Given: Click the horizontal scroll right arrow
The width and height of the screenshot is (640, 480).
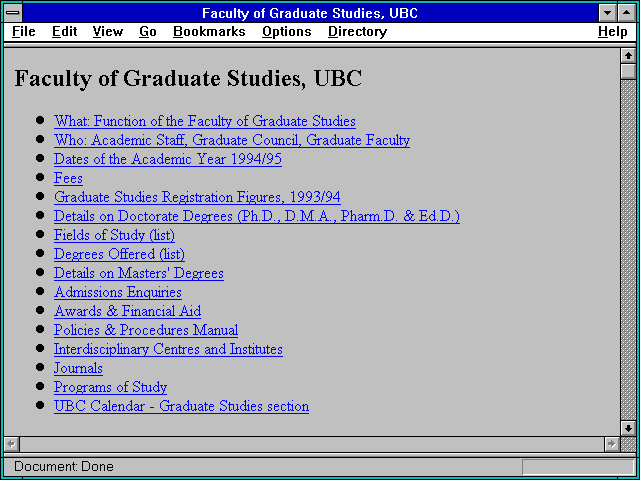Looking at the screenshot, I should click(x=611, y=444).
